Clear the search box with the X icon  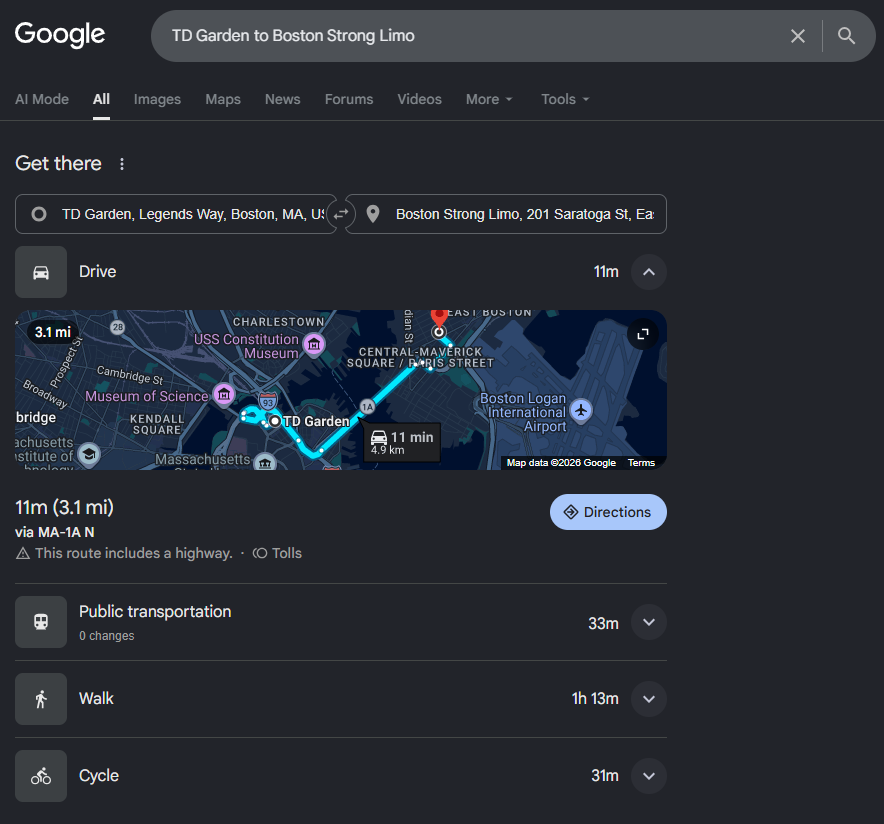click(x=798, y=36)
